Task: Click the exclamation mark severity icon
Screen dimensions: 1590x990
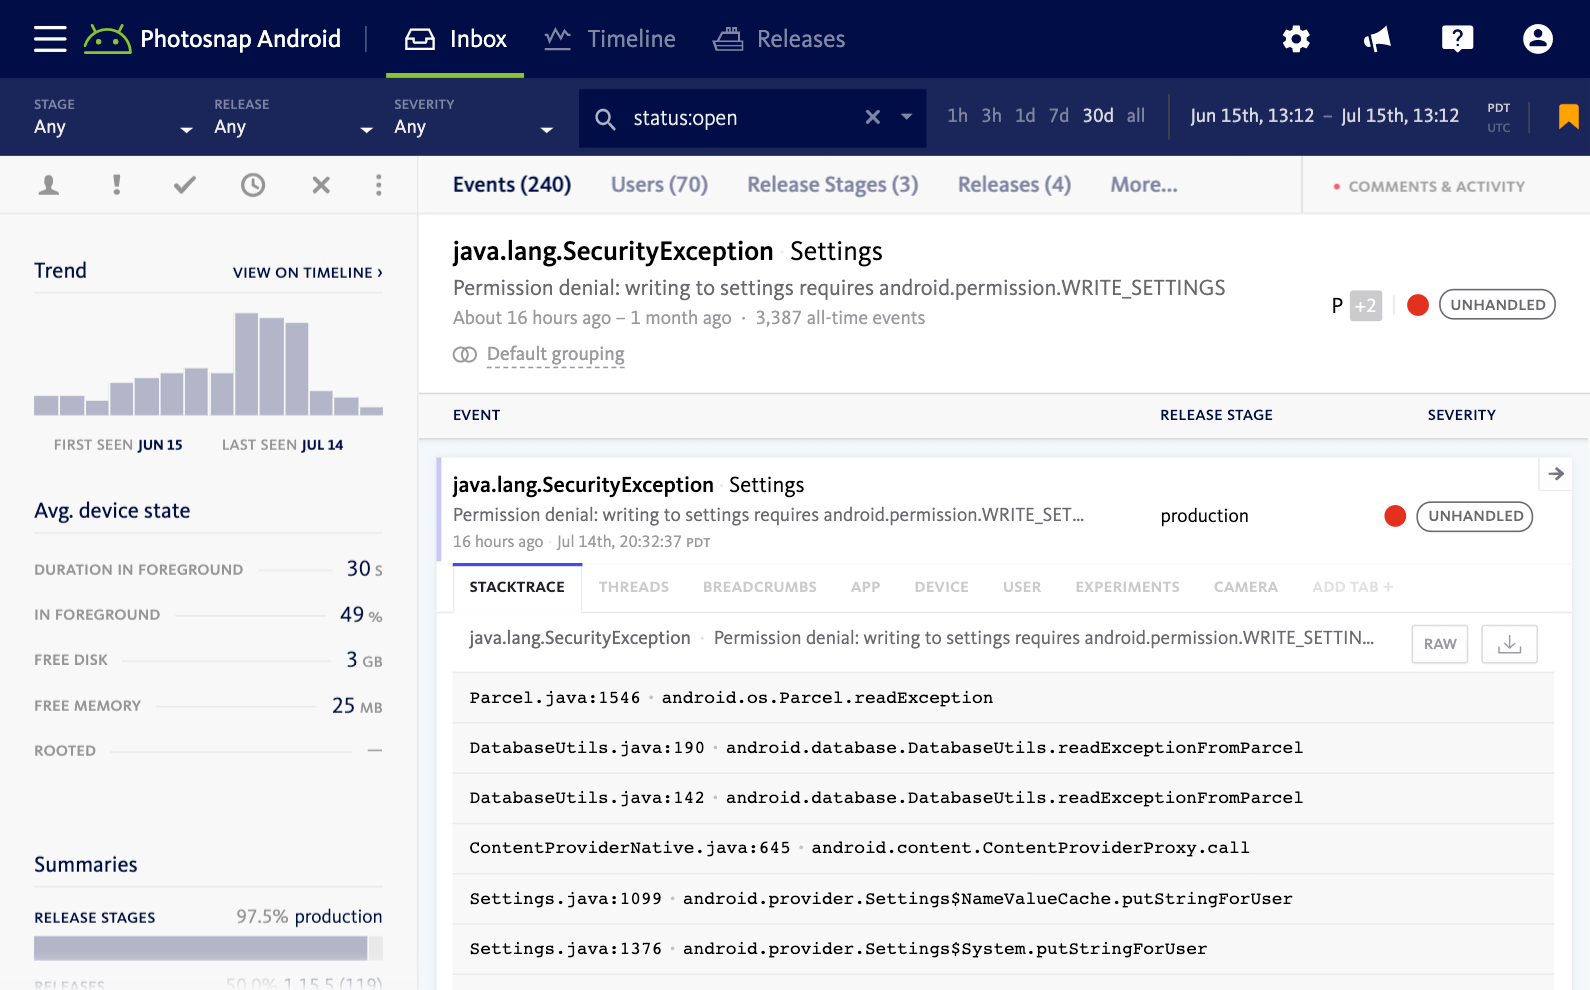Action: (x=117, y=185)
